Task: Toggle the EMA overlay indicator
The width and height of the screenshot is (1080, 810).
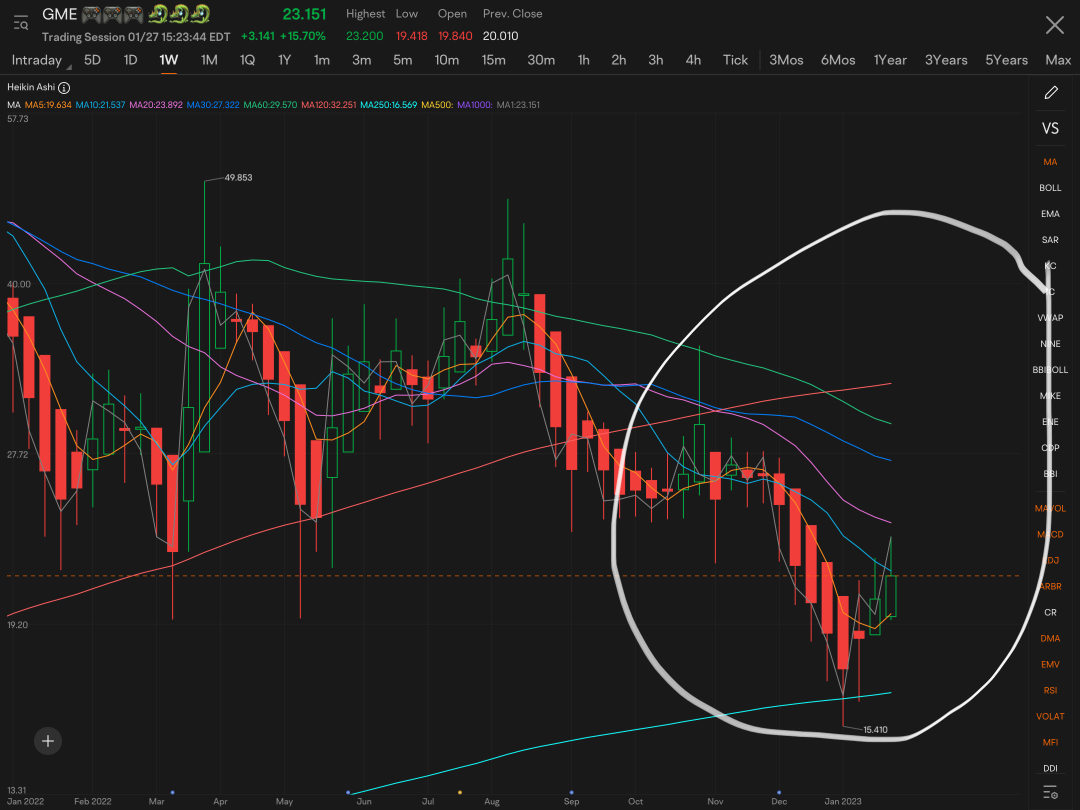Action: (x=1050, y=214)
